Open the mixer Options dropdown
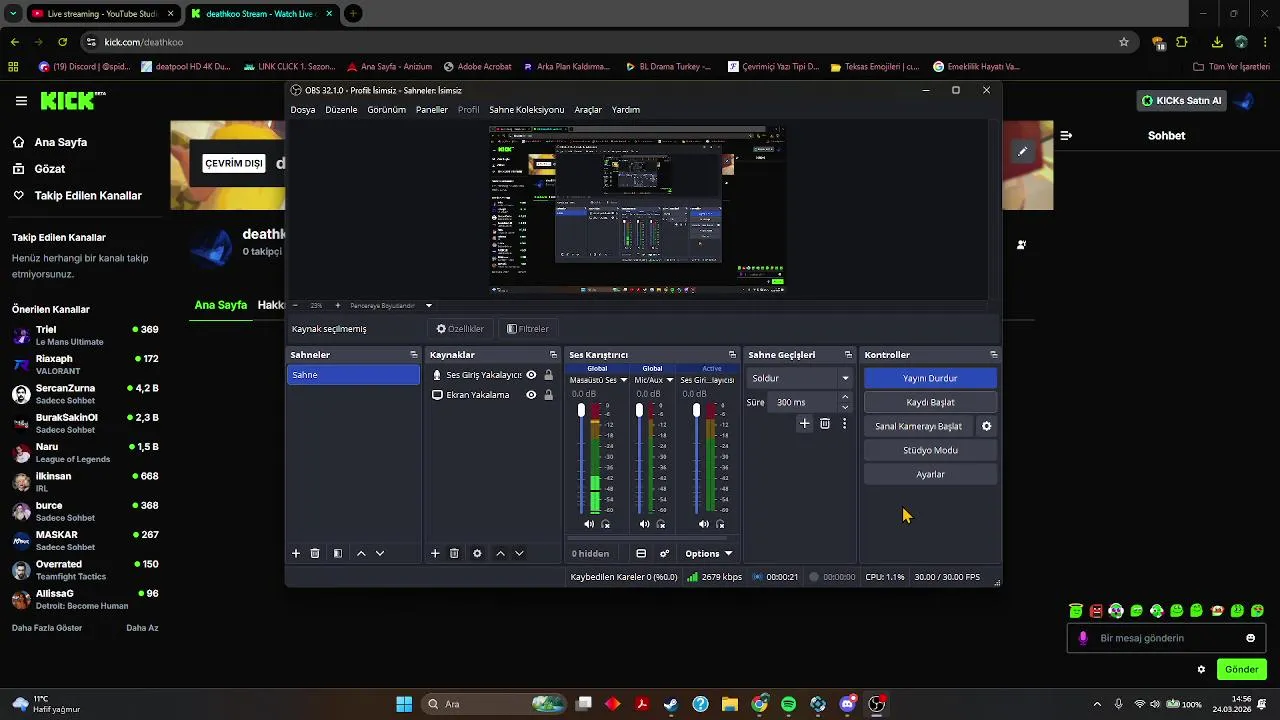Screen dimensions: 1280x720 [x=708, y=553]
